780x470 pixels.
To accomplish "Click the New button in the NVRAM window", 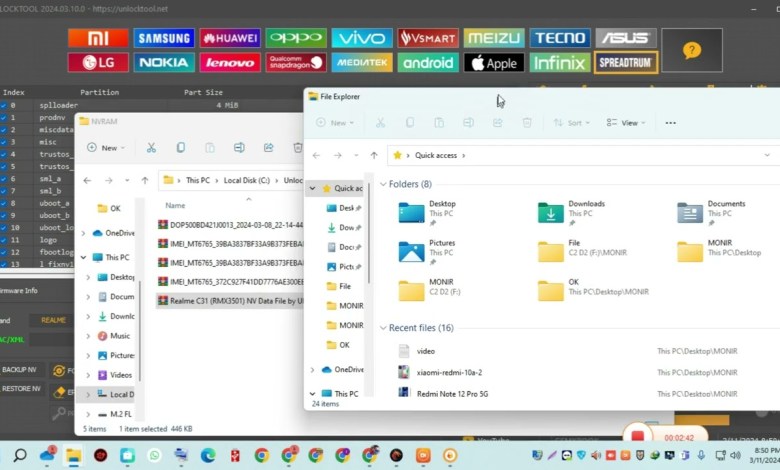I will pyautogui.click(x=106, y=148).
